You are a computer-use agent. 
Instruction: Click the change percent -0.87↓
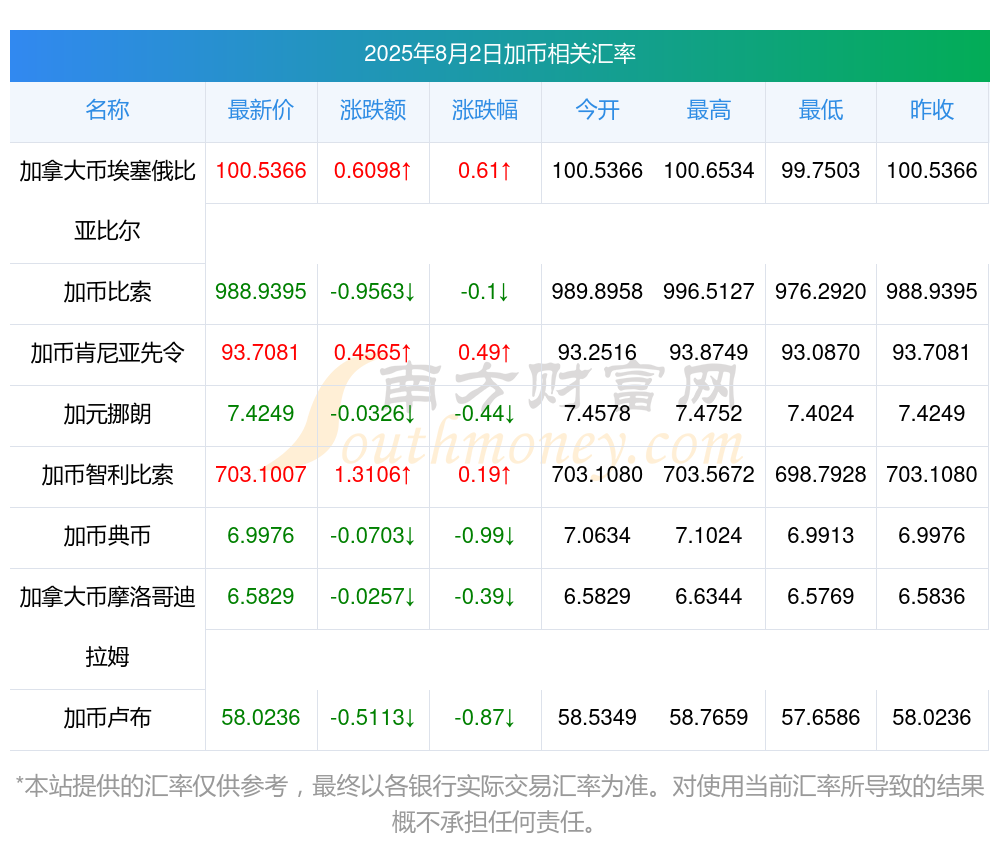pyautogui.click(x=485, y=718)
